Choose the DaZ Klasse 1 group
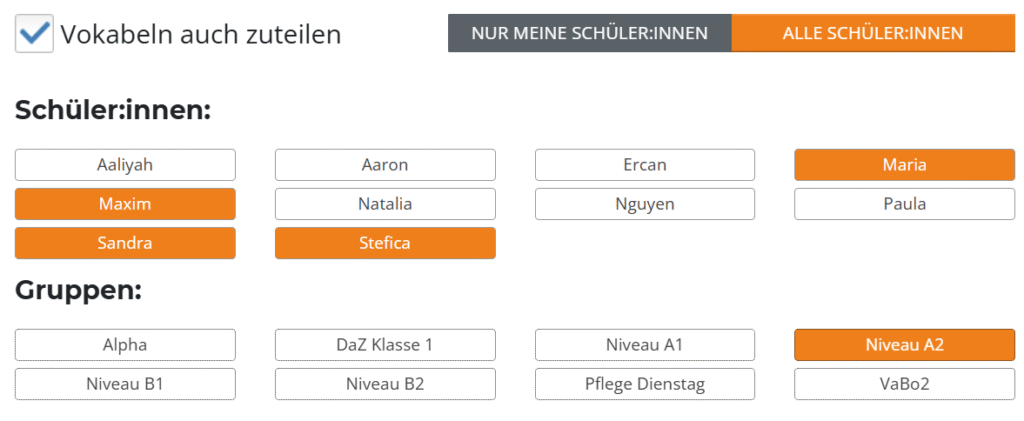1024x421 pixels. click(385, 345)
